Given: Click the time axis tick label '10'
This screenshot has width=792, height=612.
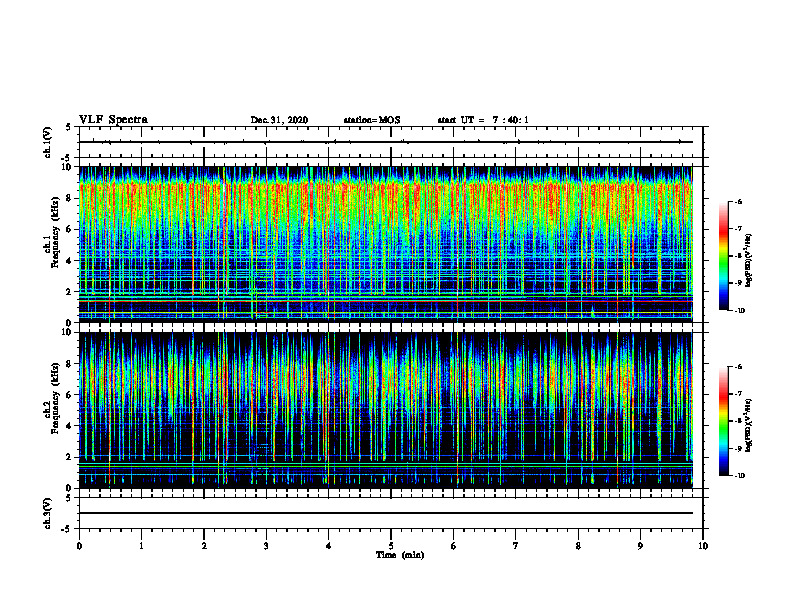Looking at the screenshot, I should click(703, 546).
